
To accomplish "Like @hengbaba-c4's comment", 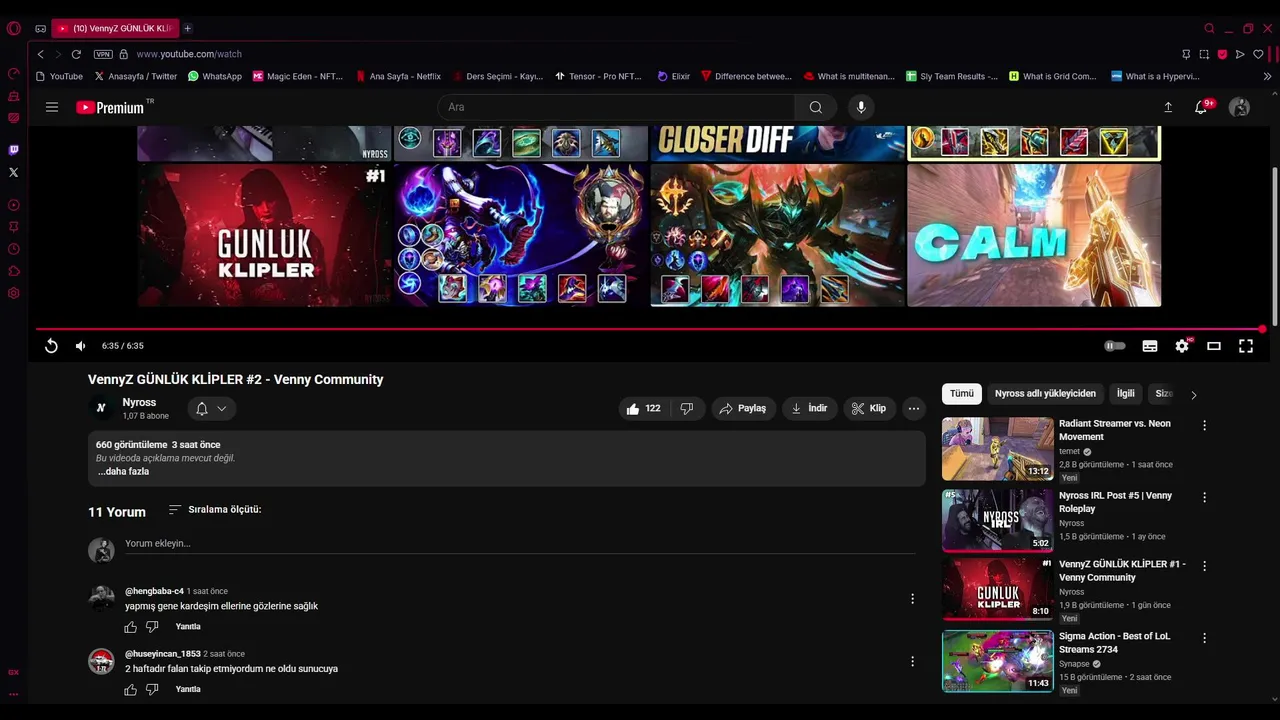I will click(130, 627).
